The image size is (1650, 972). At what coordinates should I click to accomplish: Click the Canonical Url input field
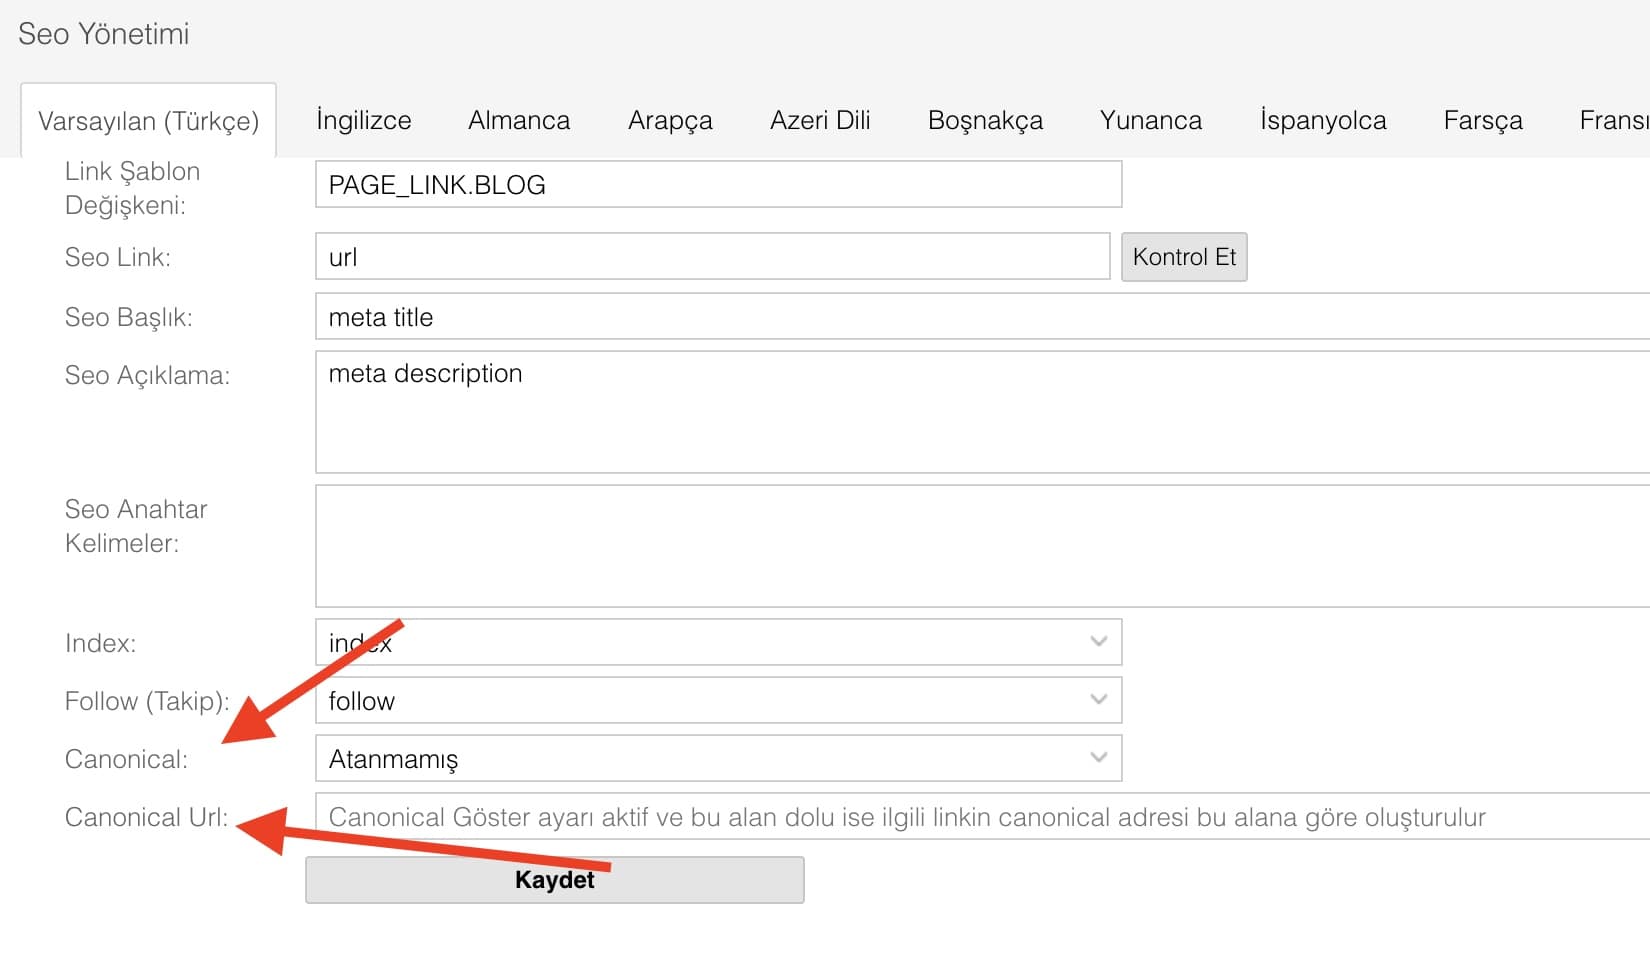[900, 817]
